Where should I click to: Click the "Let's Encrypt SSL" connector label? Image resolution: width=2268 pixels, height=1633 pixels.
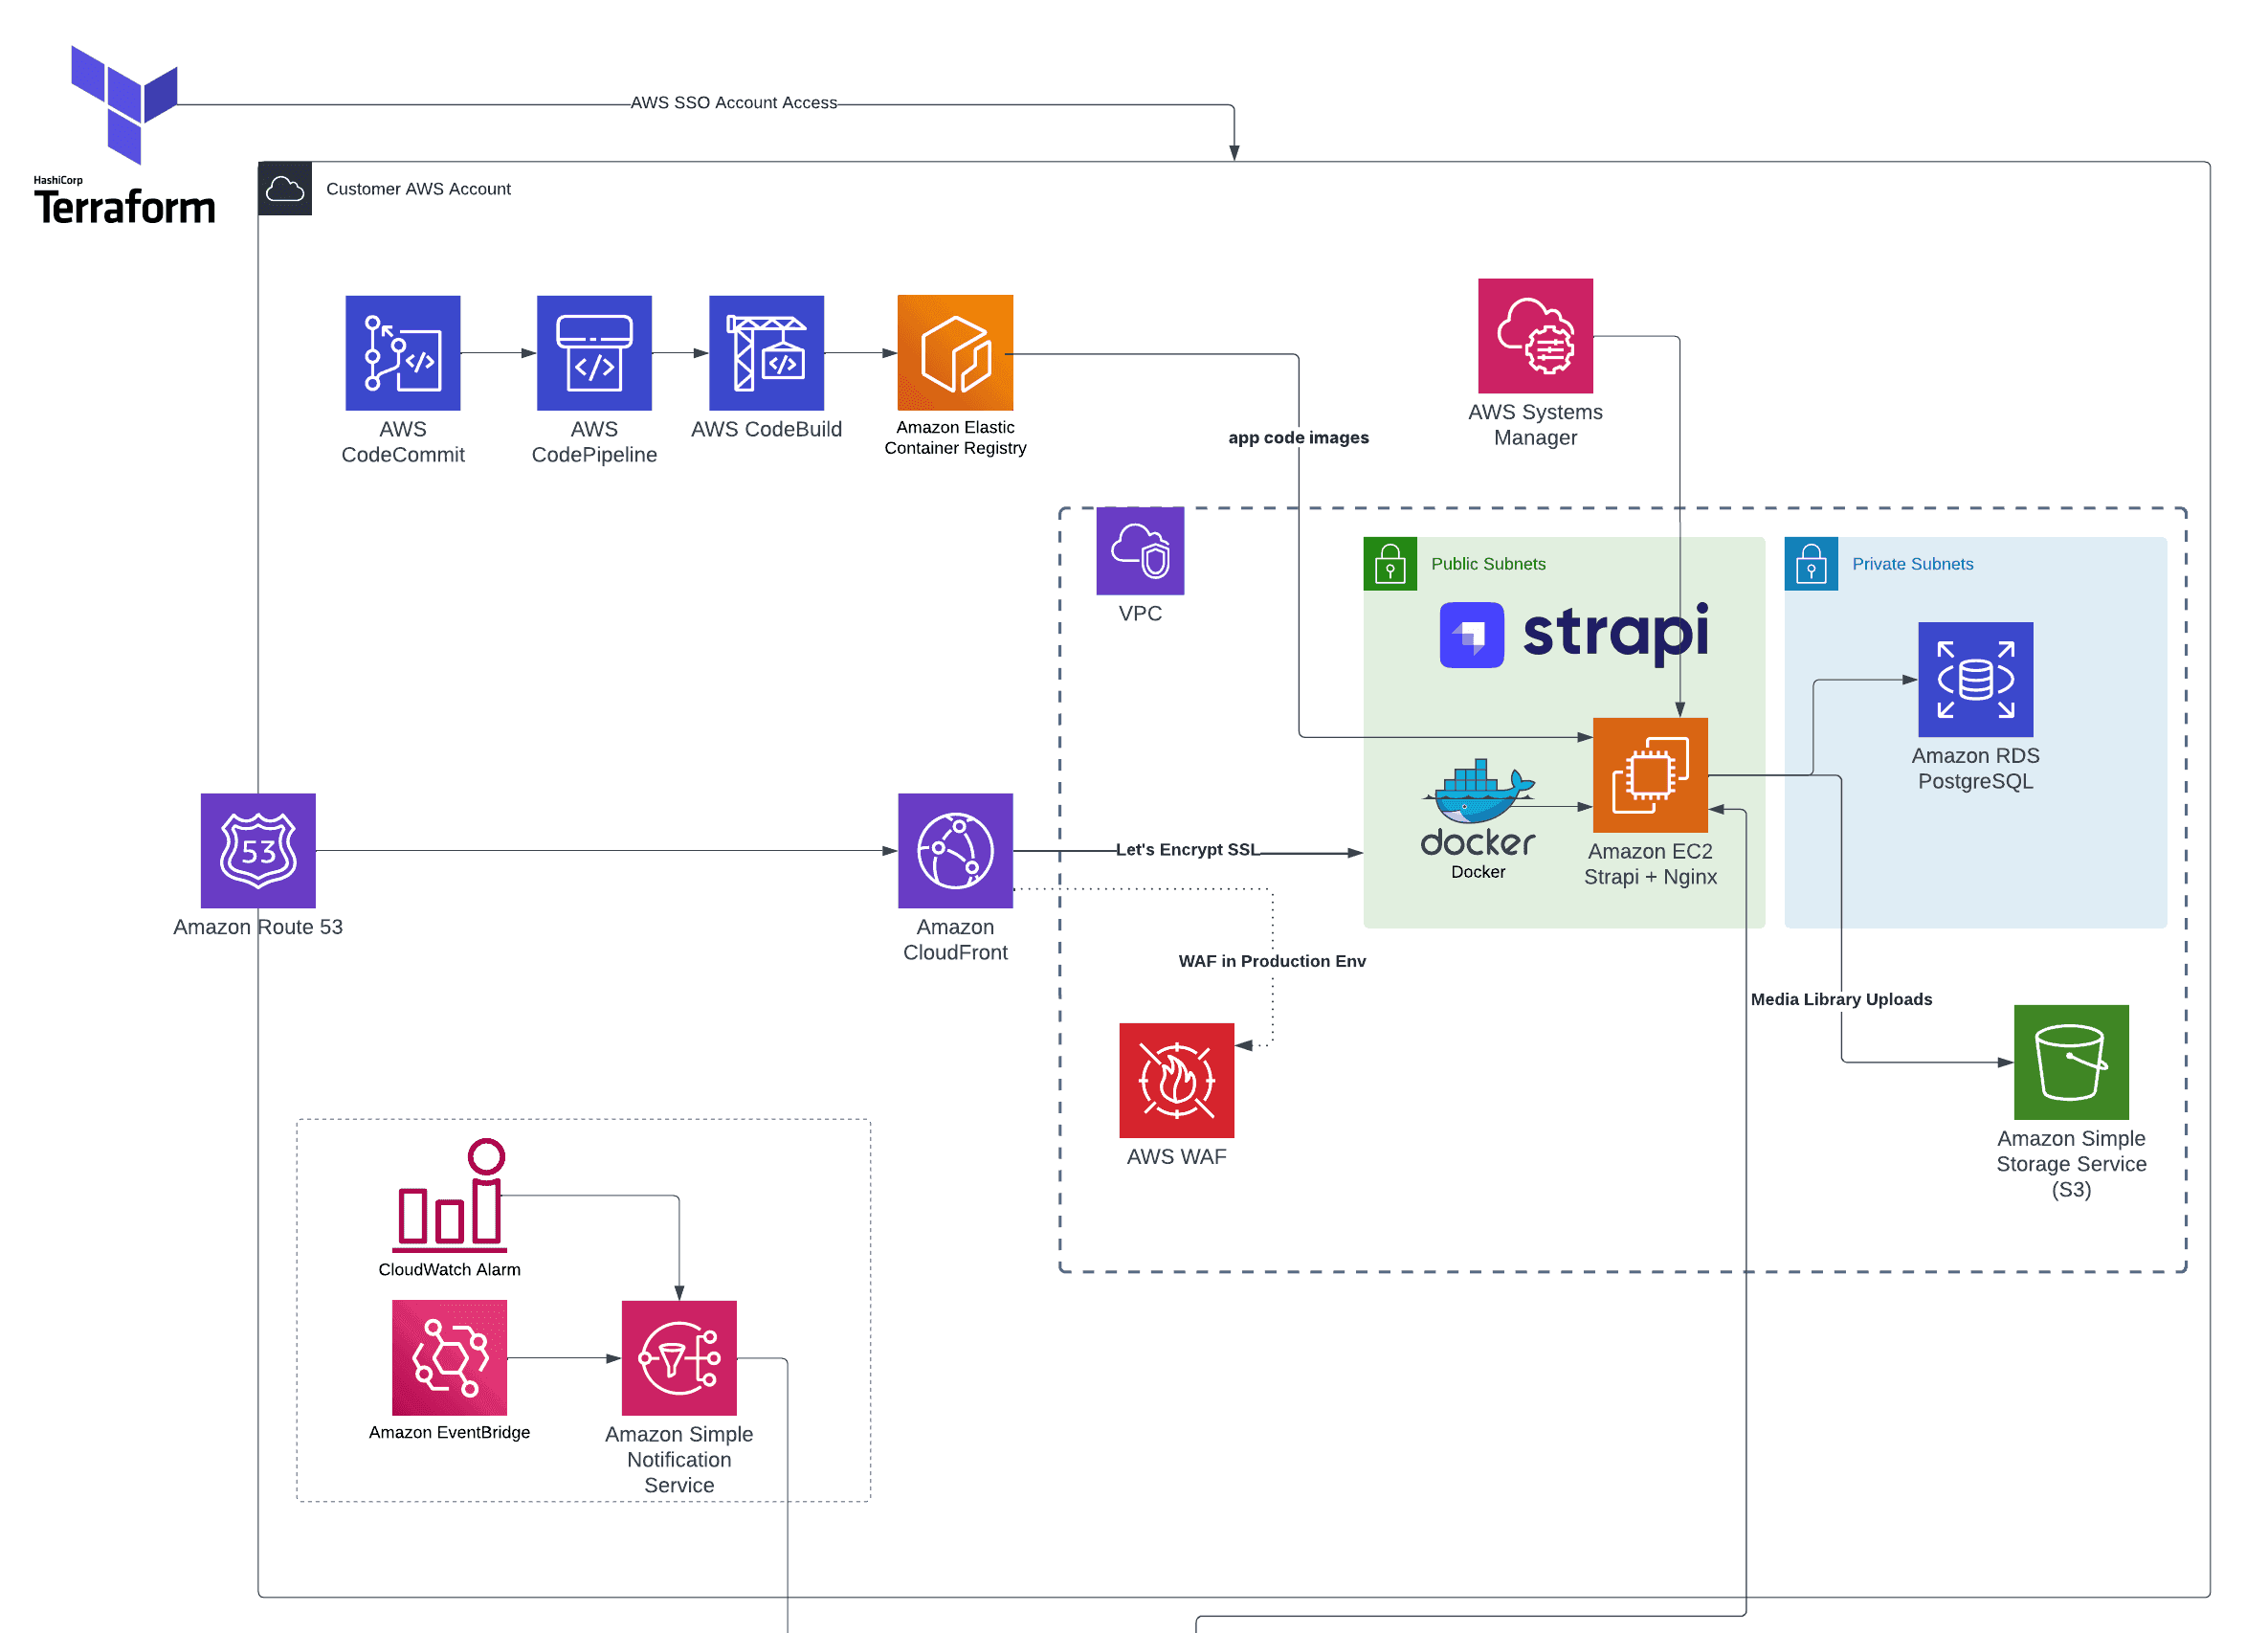[x=1187, y=849]
